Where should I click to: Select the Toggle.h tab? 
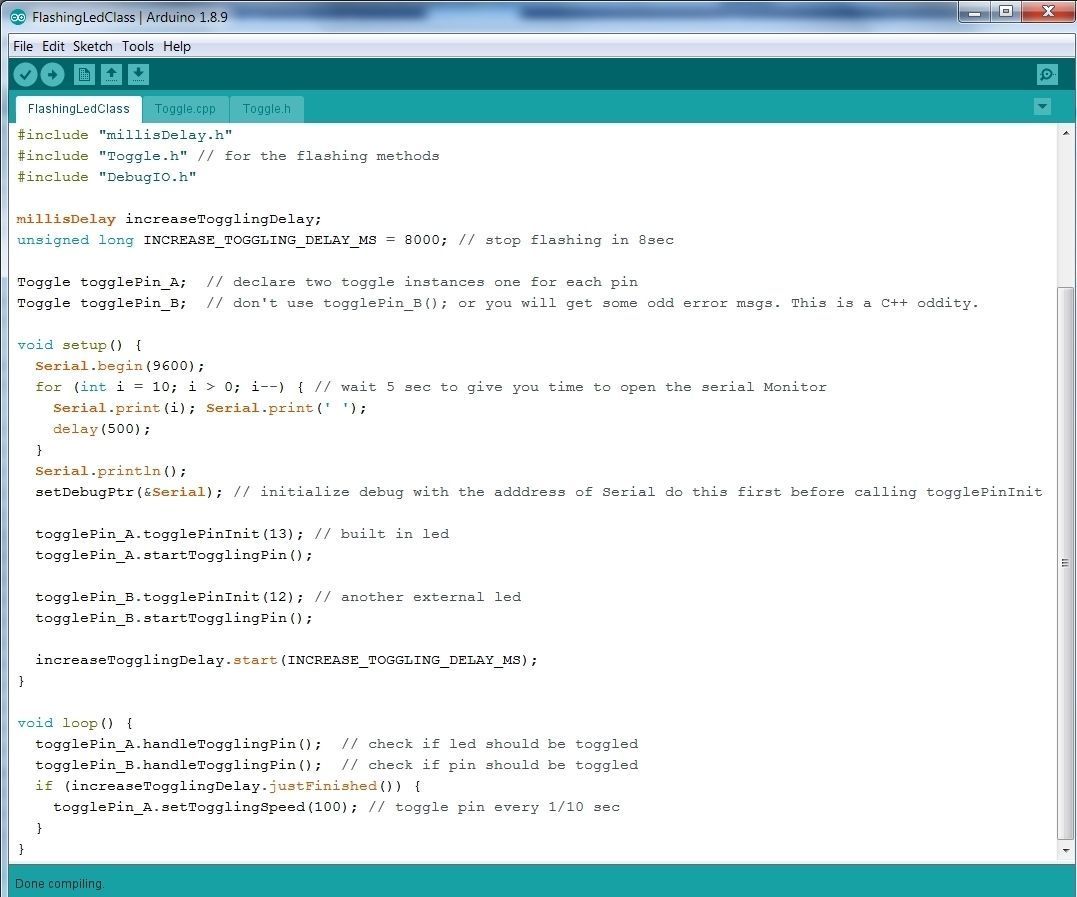(266, 108)
